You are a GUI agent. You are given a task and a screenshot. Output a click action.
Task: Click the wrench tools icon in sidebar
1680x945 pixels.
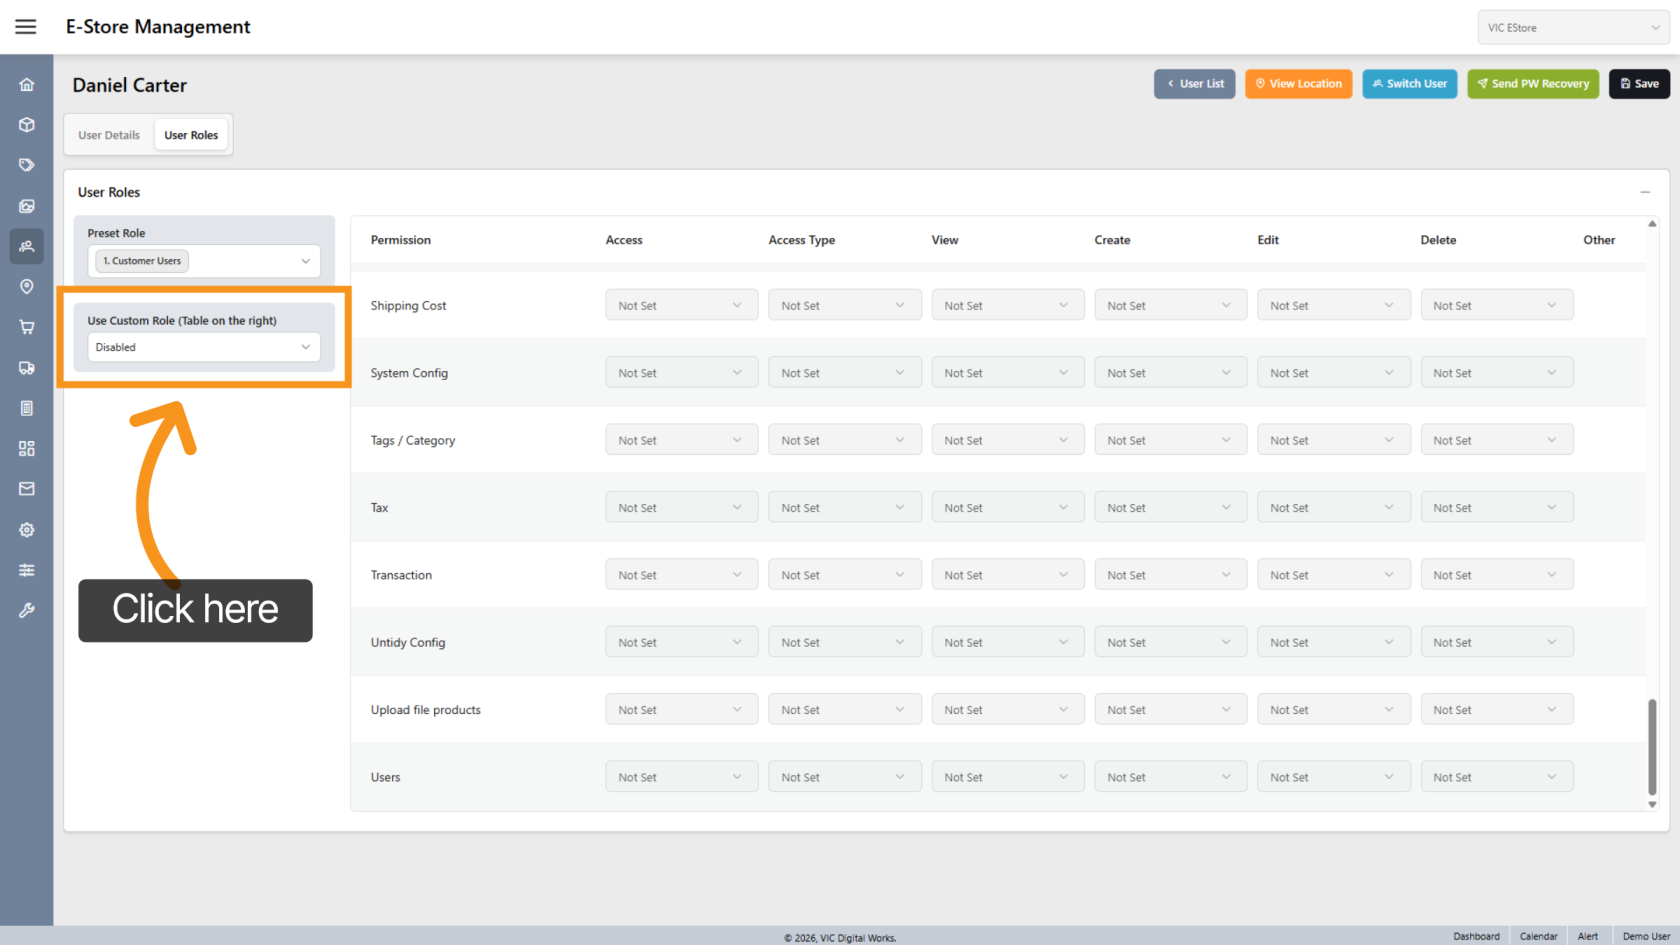pyautogui.click(x=27, y=610)
